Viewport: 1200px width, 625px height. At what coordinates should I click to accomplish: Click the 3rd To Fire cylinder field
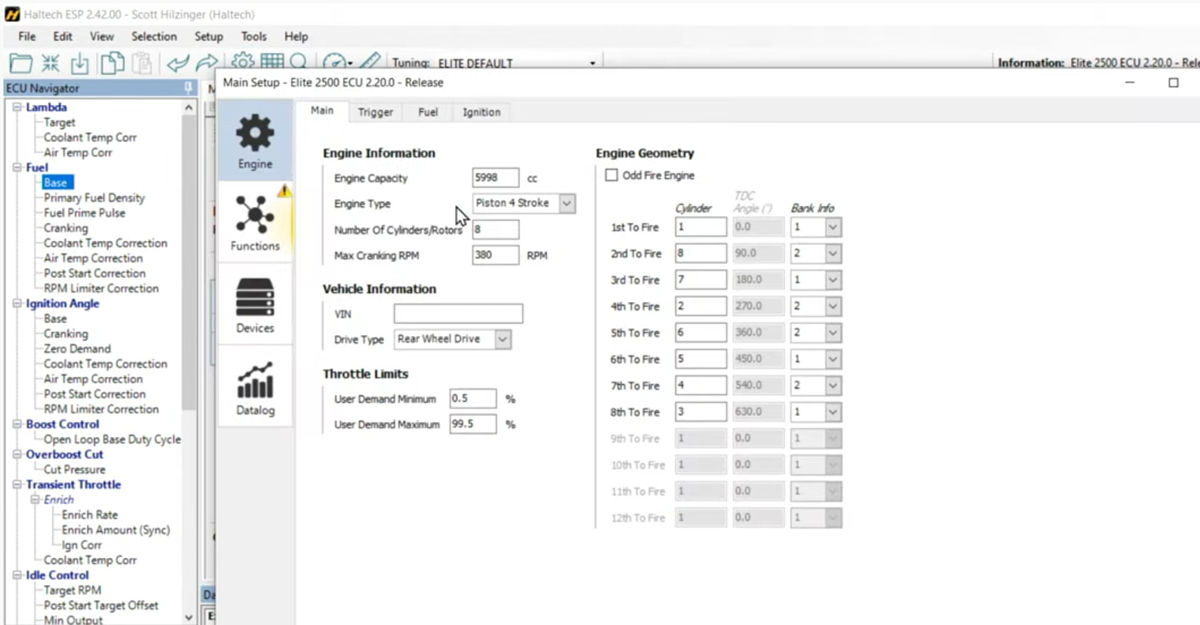pyautogui.click(x=700, y=280)
